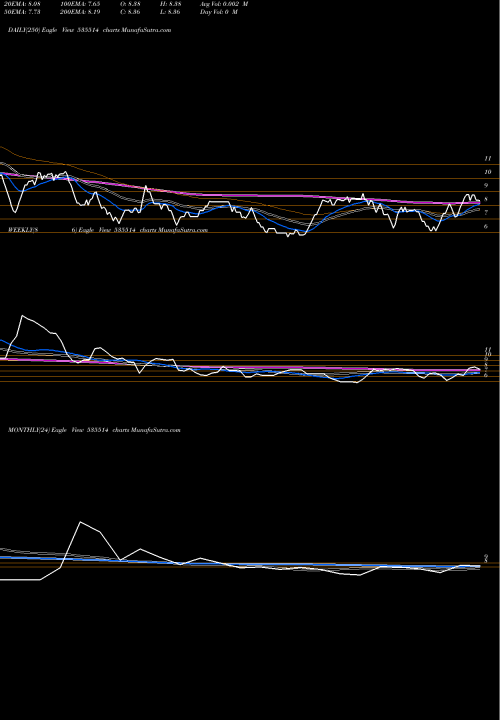Click the daily chart price label 9

coord(486,186)
